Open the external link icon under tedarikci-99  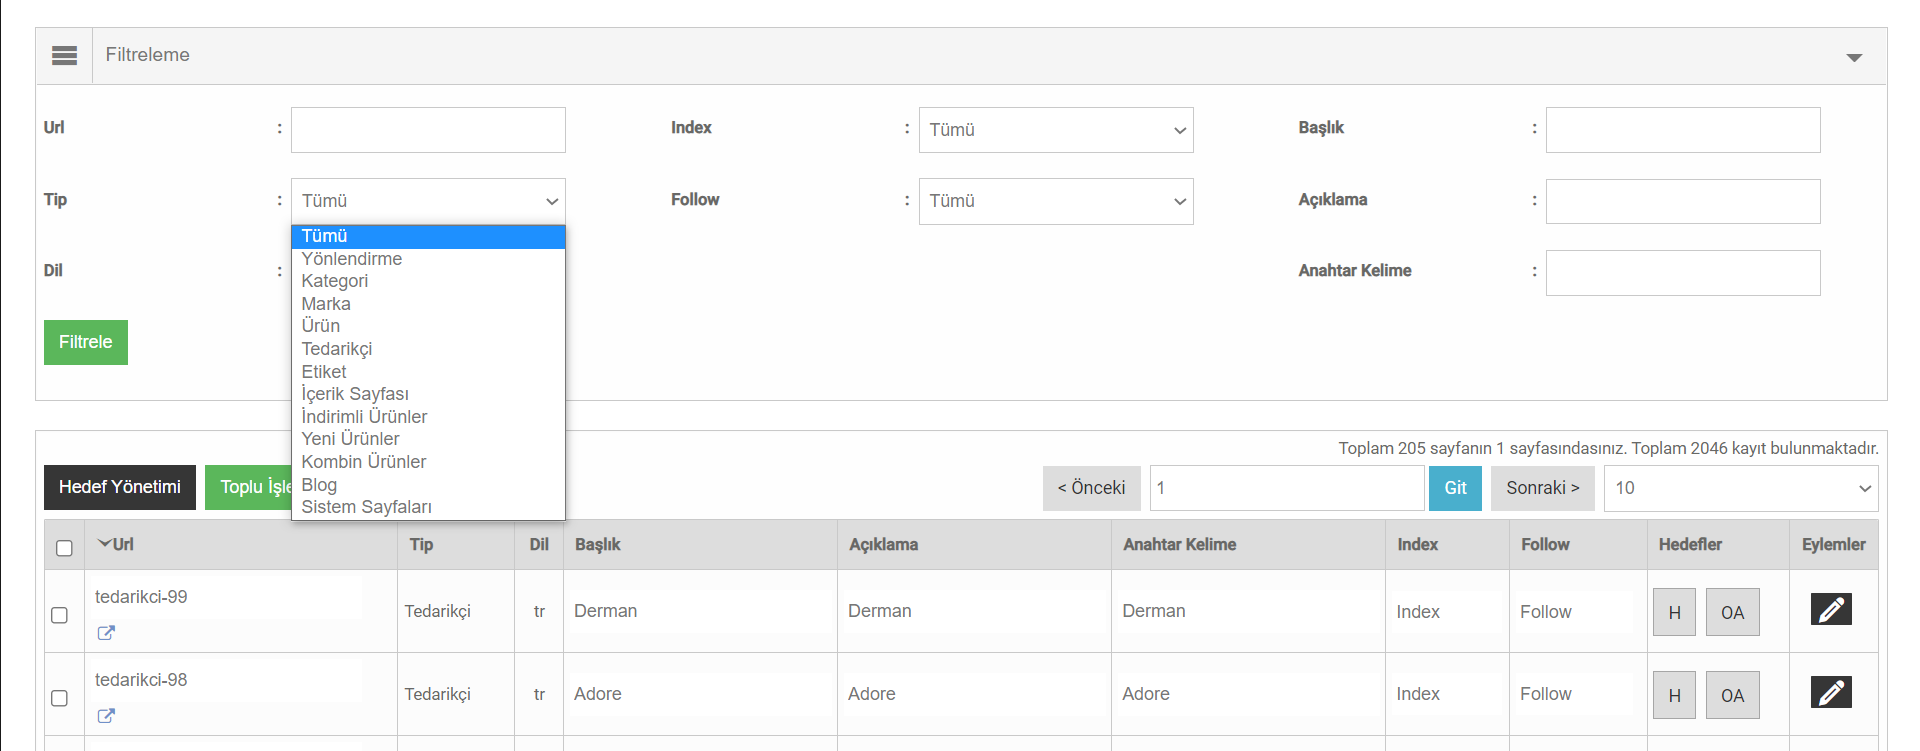click(x=106, y=633)
